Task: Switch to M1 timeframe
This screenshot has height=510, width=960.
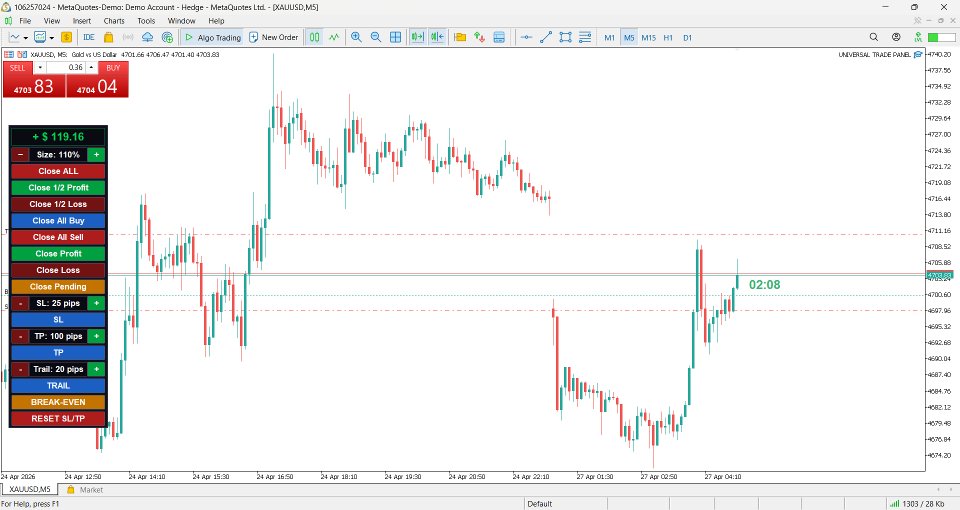Action: [x=609, y=38]
